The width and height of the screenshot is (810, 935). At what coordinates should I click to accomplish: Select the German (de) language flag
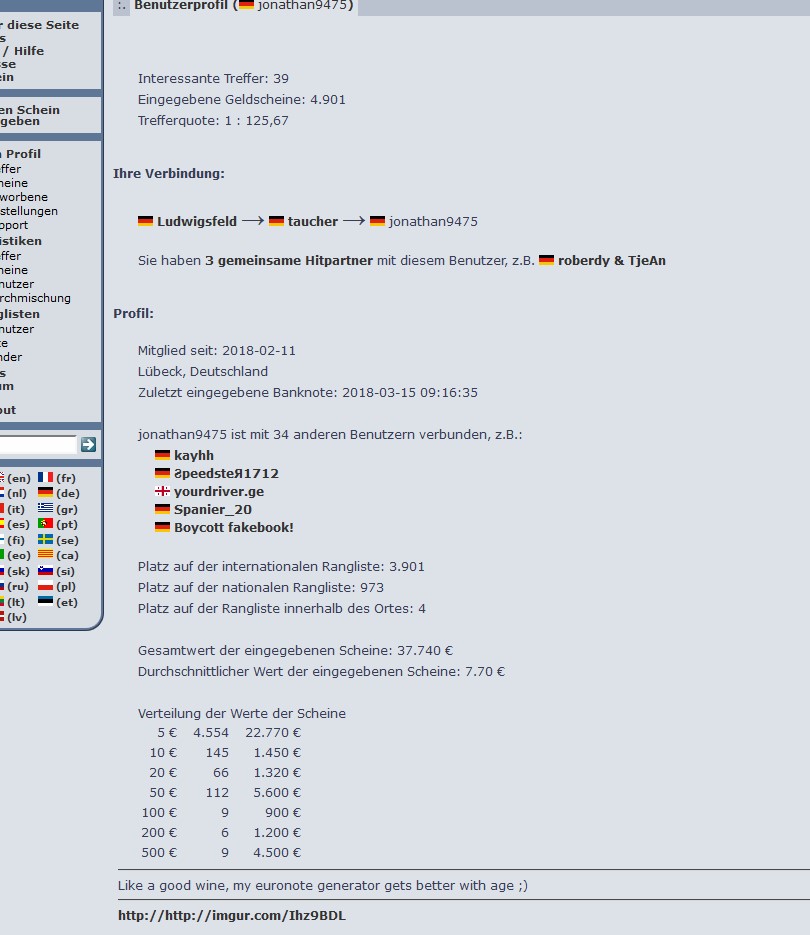click(x=45, y=493)
